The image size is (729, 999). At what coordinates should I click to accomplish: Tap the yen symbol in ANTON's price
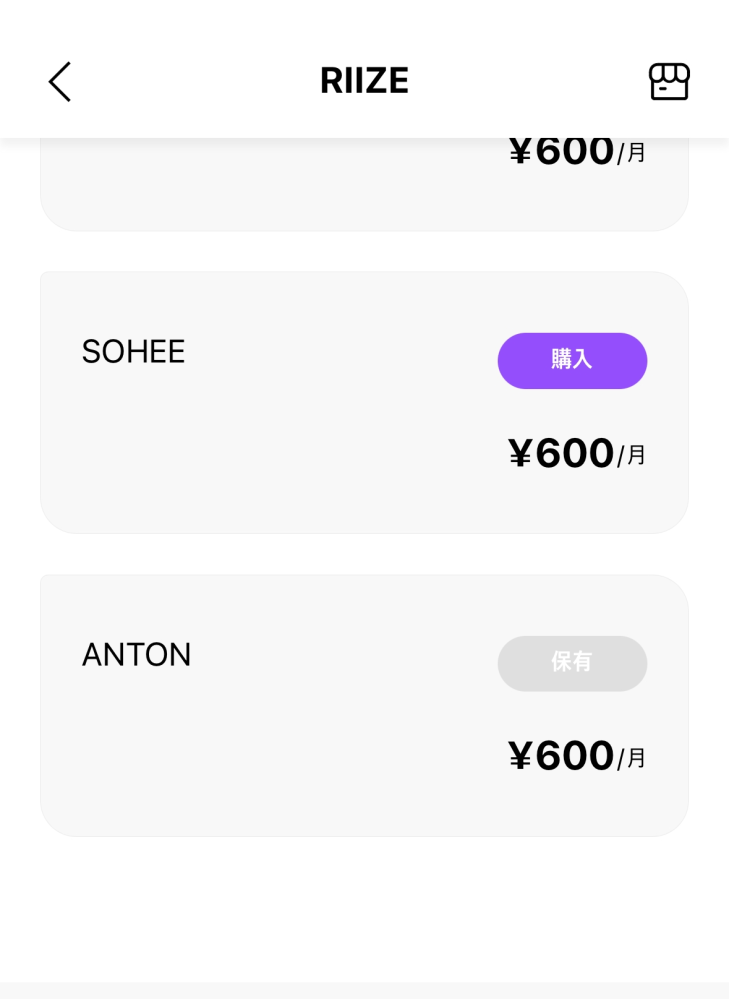(x=520, y=758)
